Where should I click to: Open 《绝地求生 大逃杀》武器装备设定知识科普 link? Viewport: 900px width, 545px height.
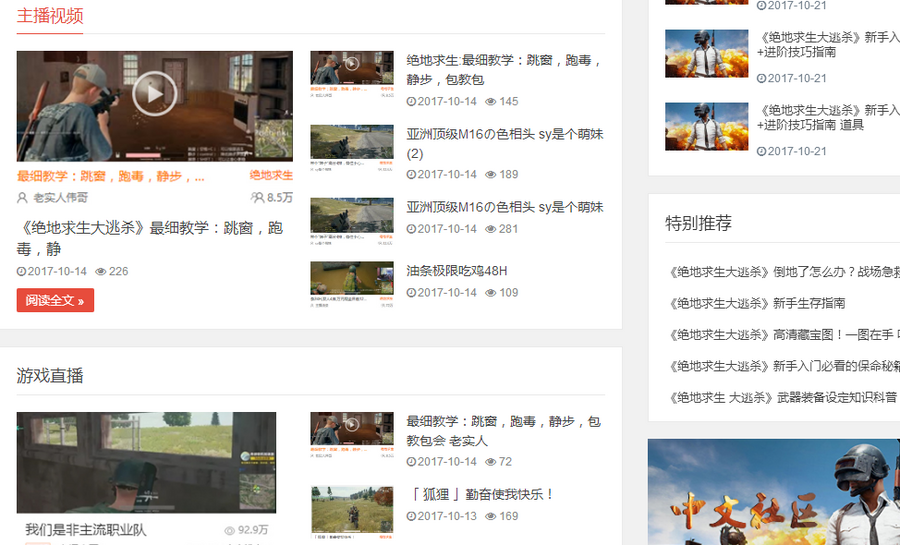pos(782,397)
